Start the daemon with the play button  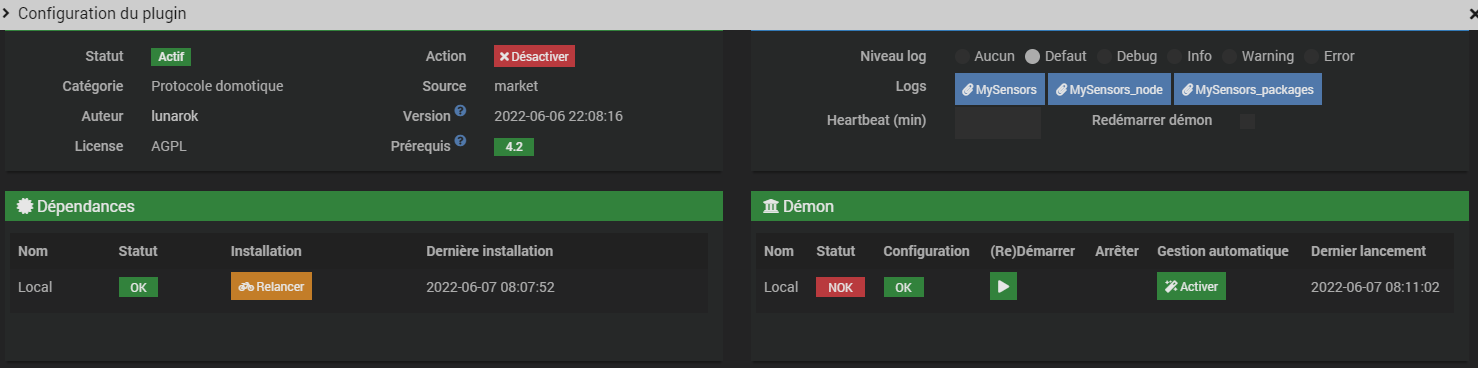click(x=1003, y=287)
